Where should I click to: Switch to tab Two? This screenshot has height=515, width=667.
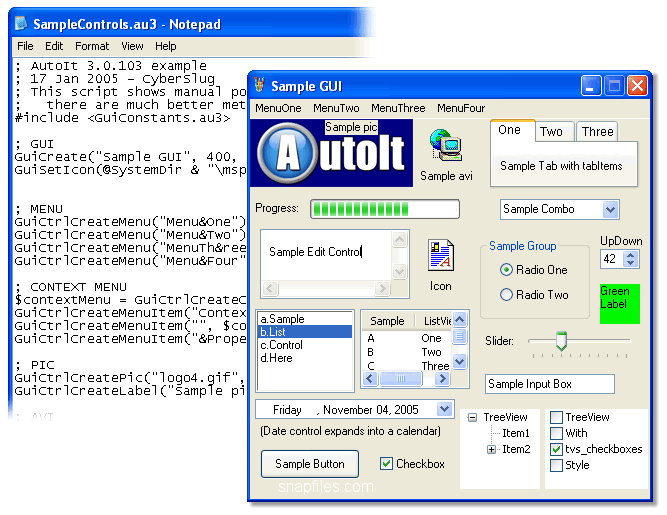(x=555, y=132)
